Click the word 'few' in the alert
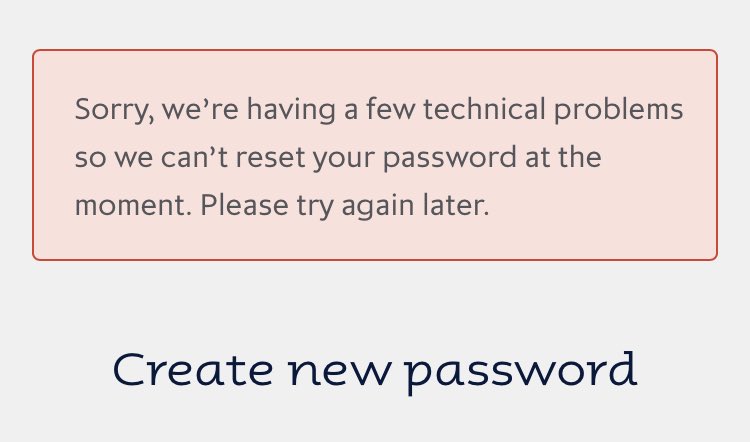 click(391, 109)
